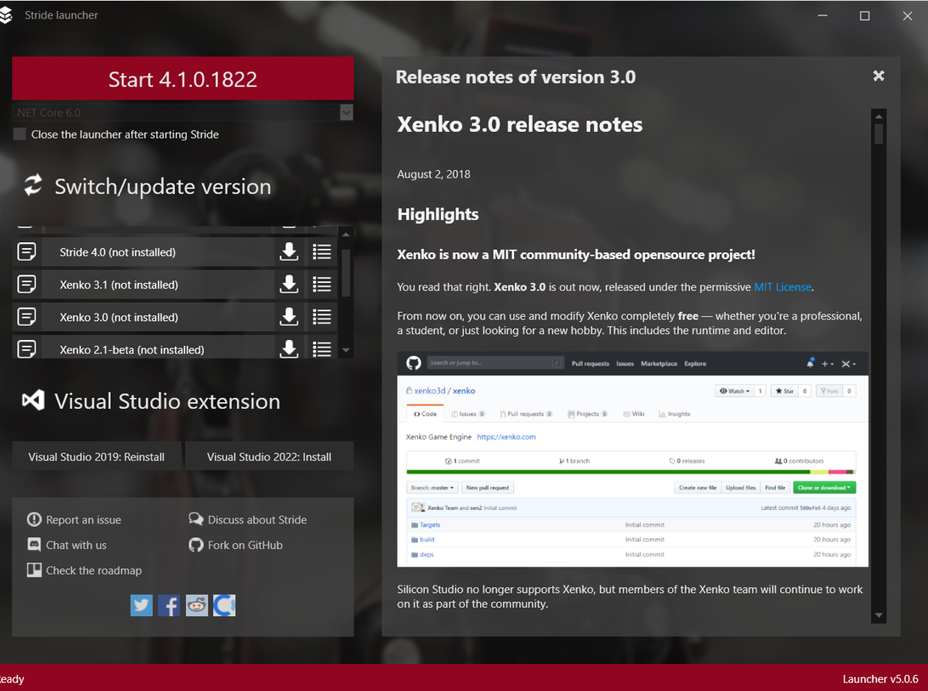Click release notes scroll up arrow

tap(879, 116)
